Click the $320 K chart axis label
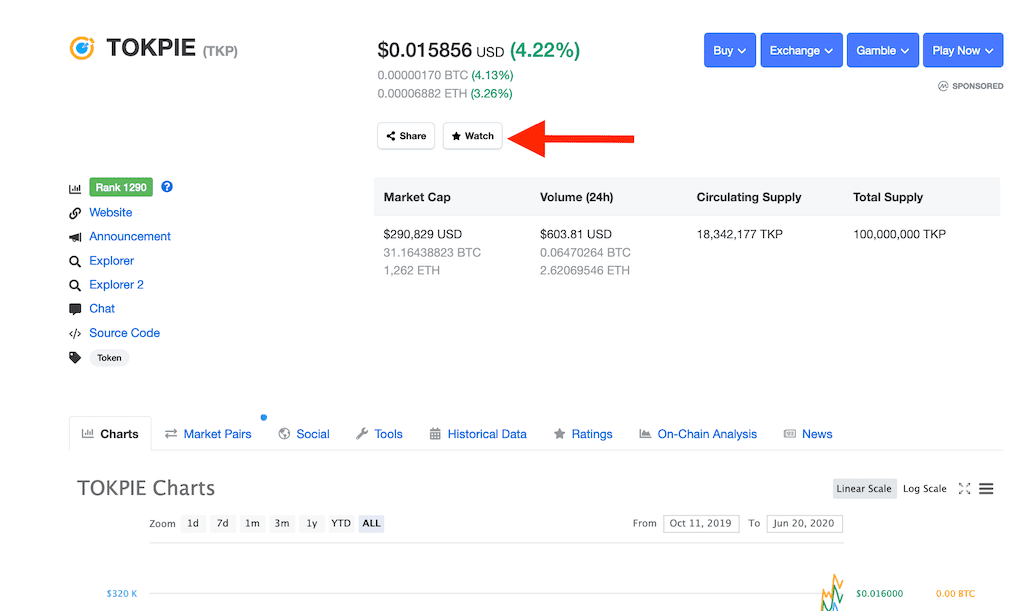Image resolution: width=1024 pixels, height=611 pixels. tap(122, 593)
